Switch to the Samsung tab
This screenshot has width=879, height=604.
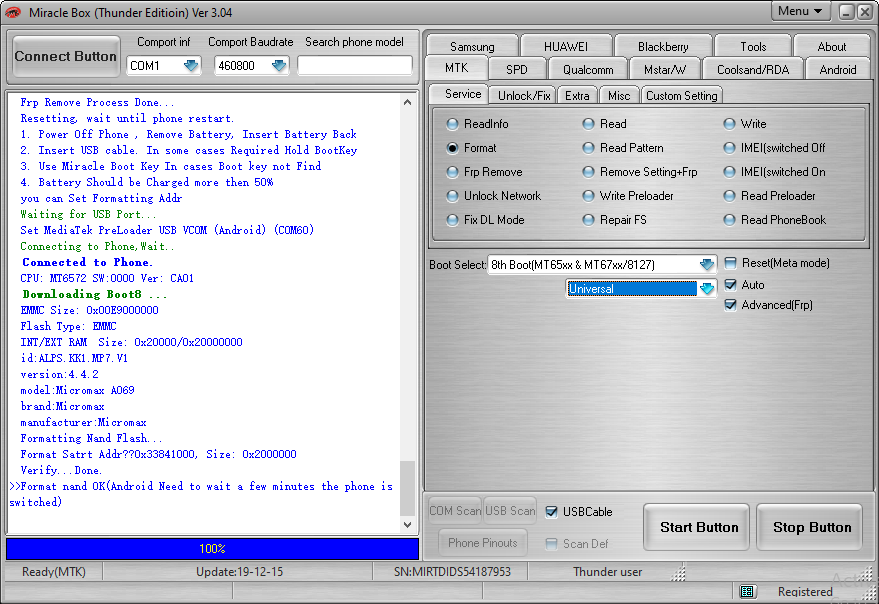pyautogui.click(x=472, y=47)
